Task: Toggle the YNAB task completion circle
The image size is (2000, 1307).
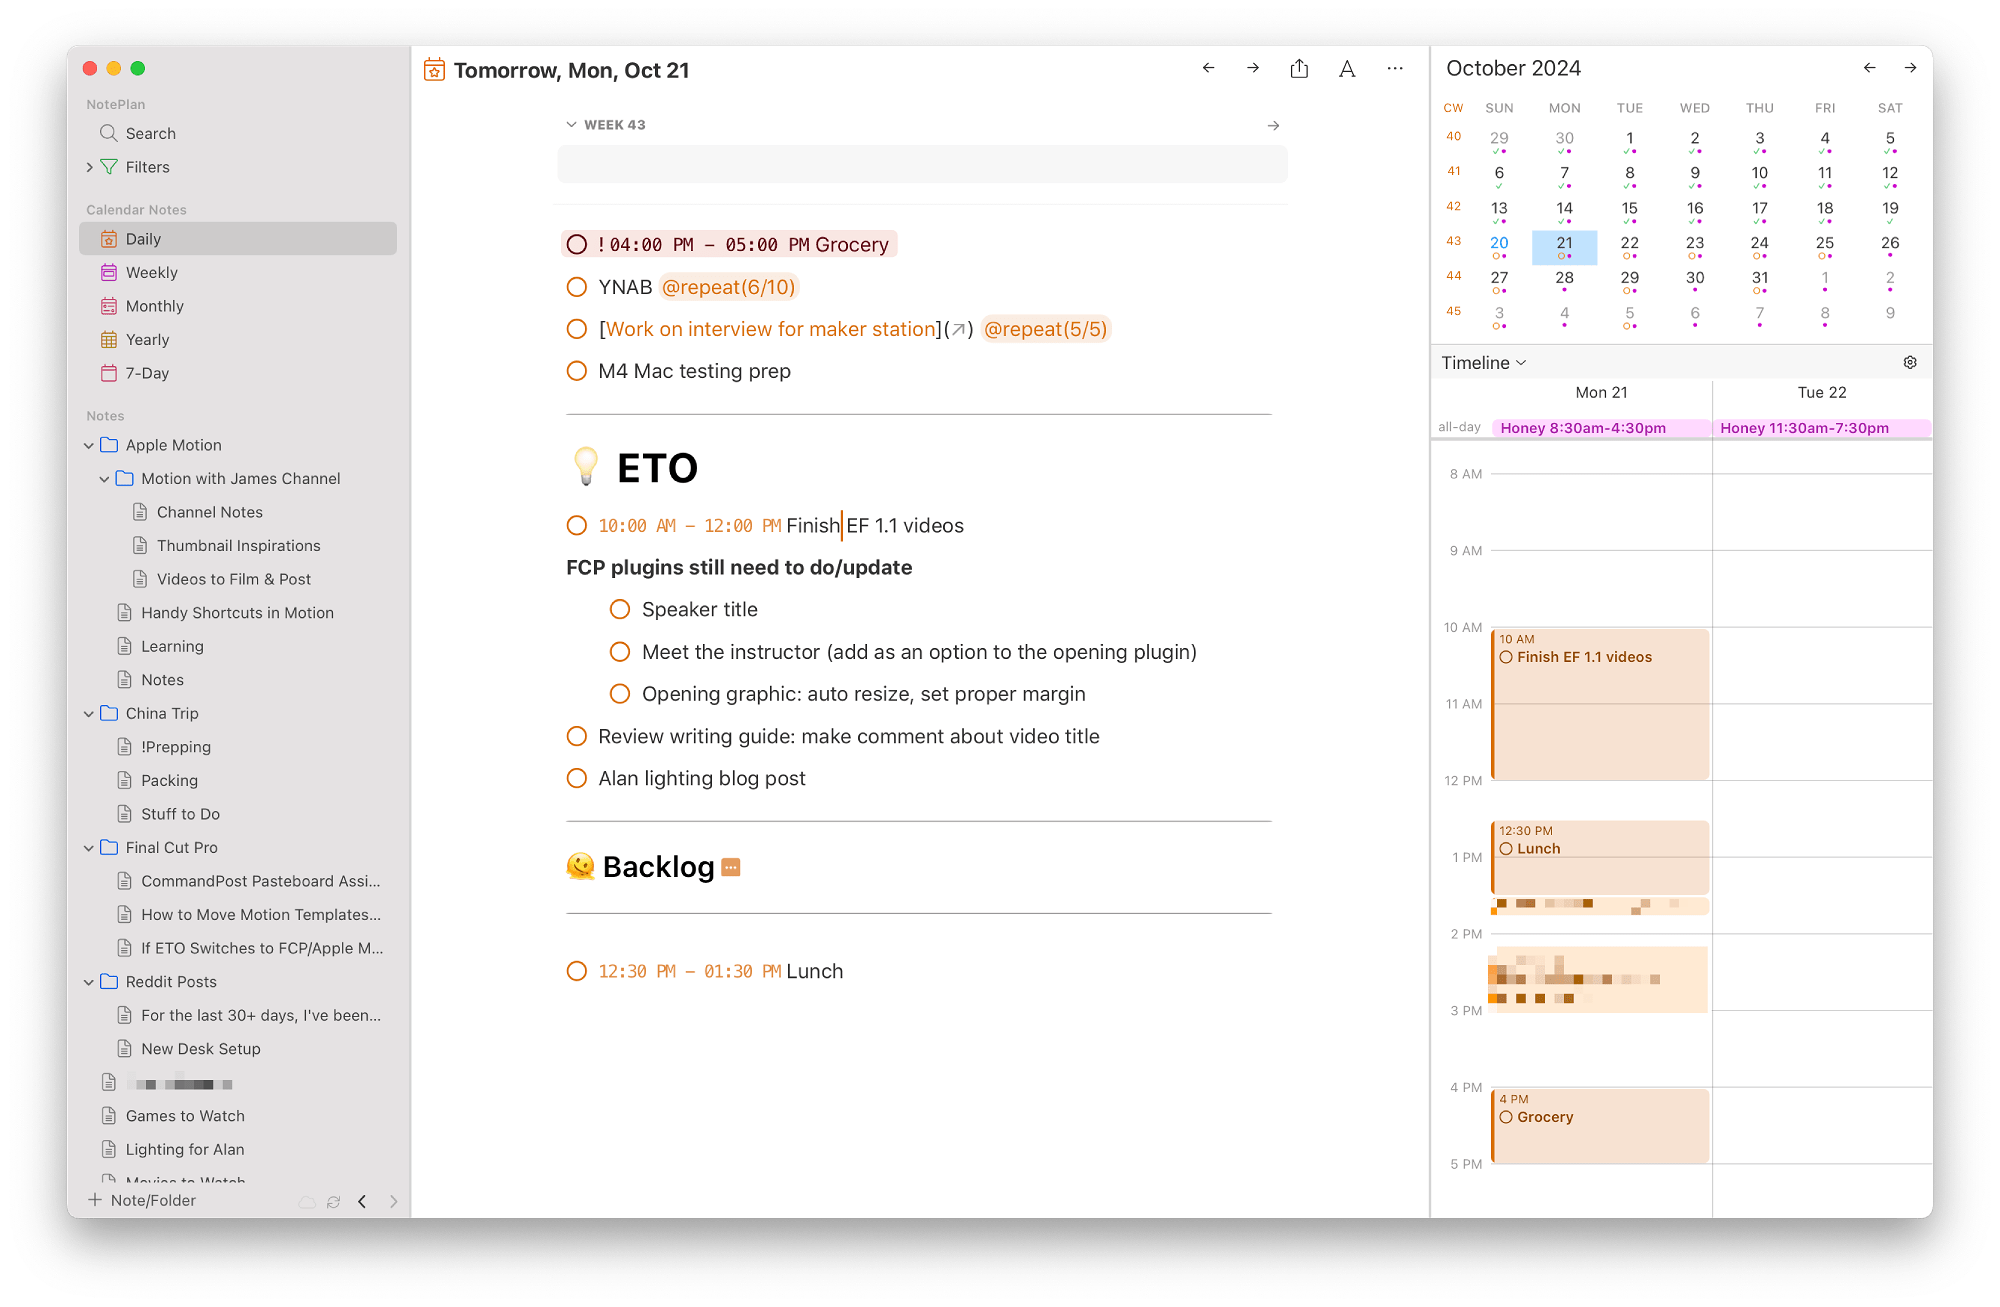Action: pos(578,286)
